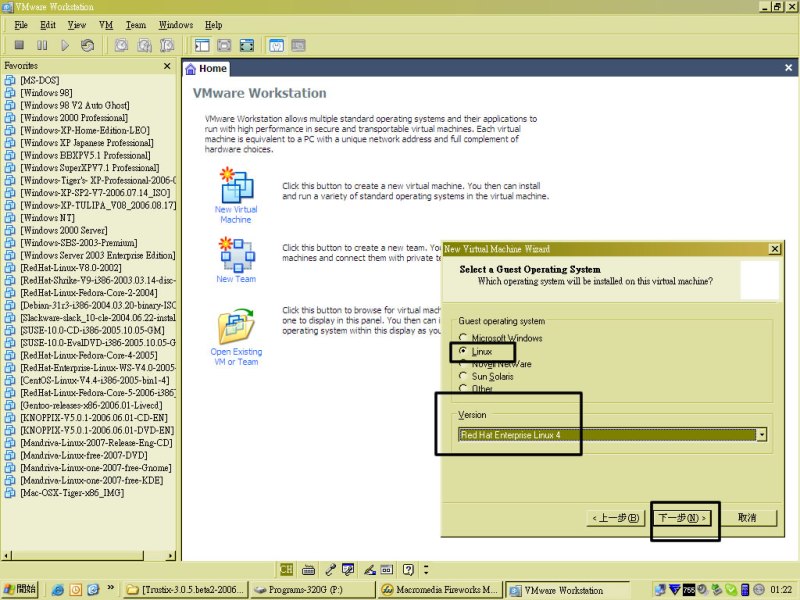Click the CH language bar indicator
This screenshot has height=600, width=800.
[x=287, y=569]
